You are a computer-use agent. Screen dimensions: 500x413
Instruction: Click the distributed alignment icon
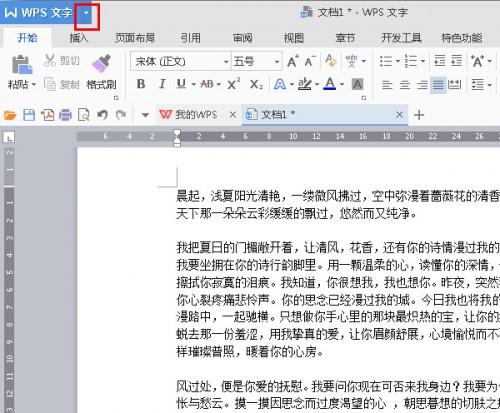tap(454, 85)
